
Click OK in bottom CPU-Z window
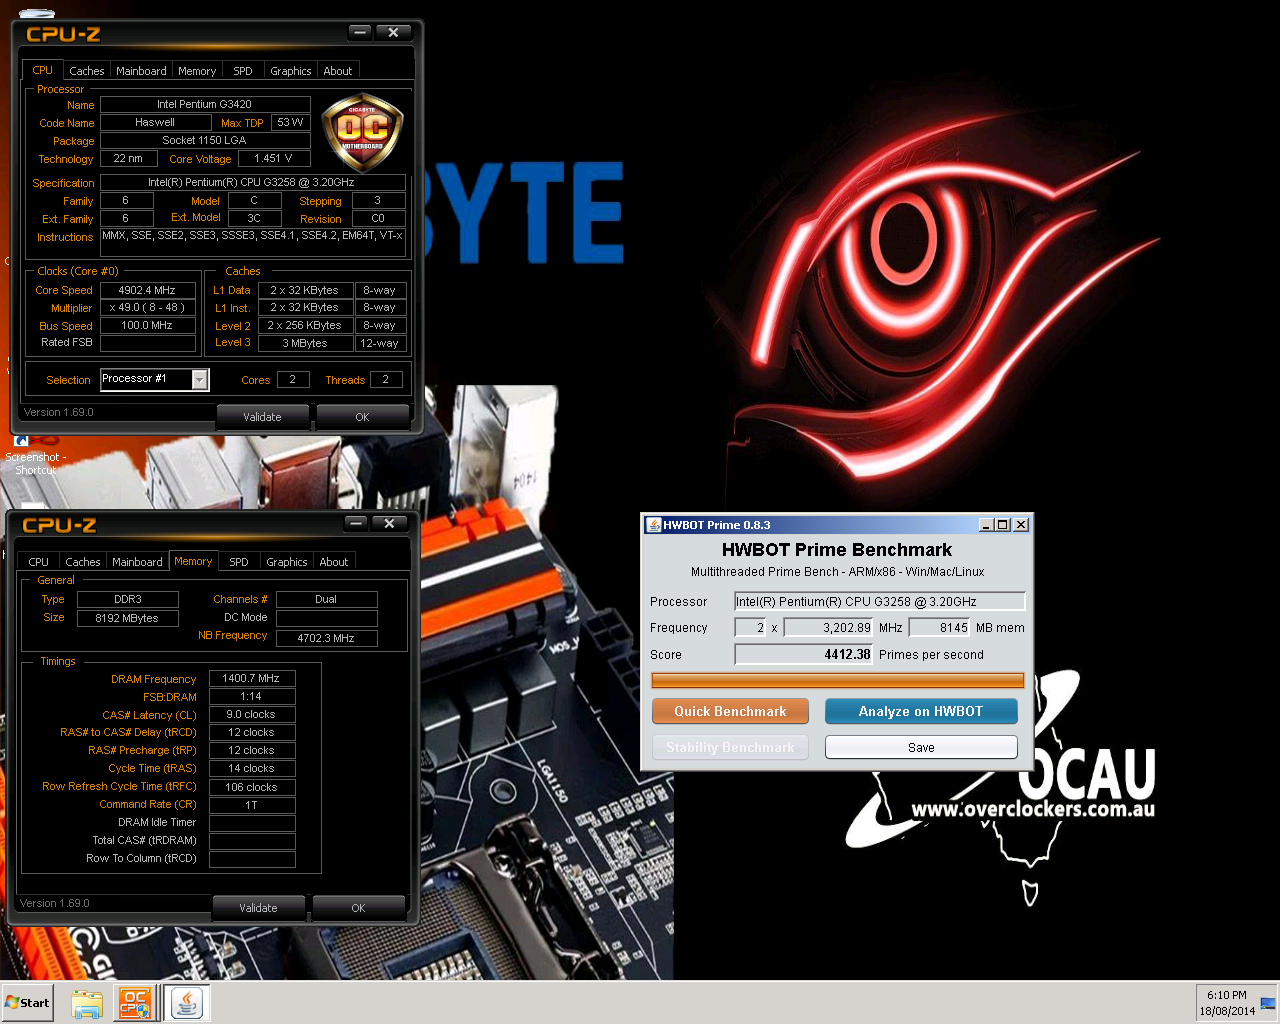pos(358,908)
